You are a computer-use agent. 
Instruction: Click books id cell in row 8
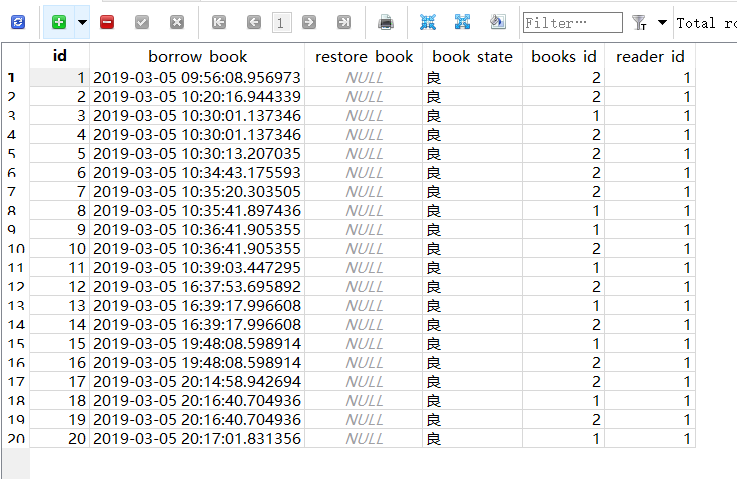click(x=564, y=211)
